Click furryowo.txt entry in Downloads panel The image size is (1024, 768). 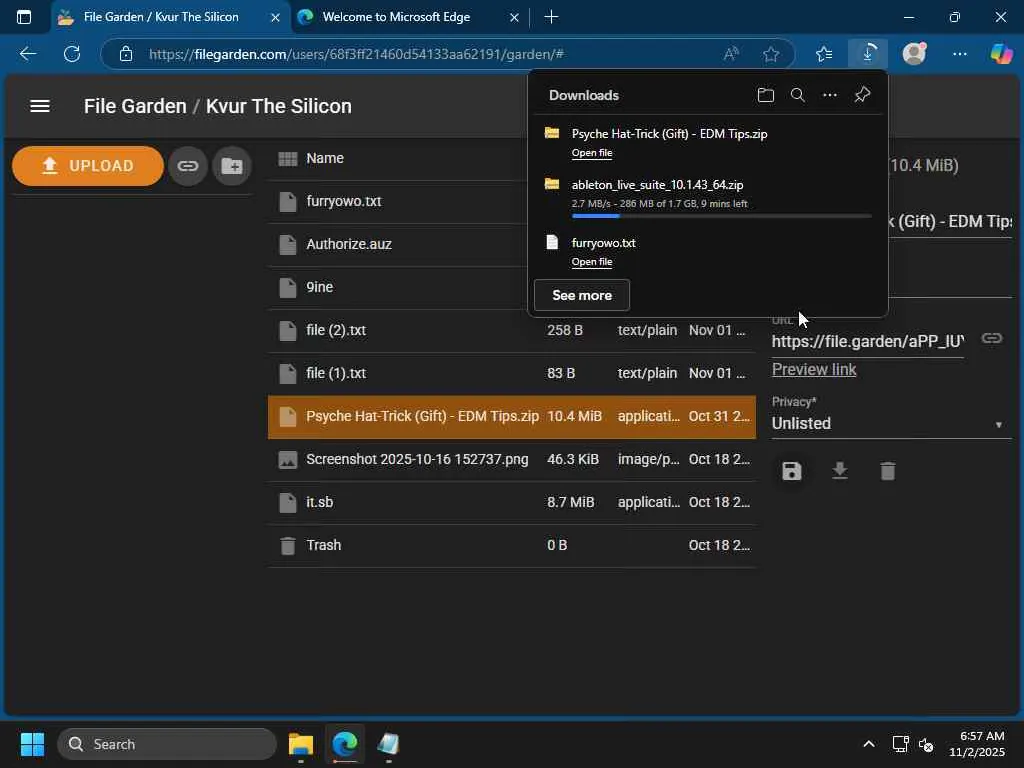pos(603,243)
